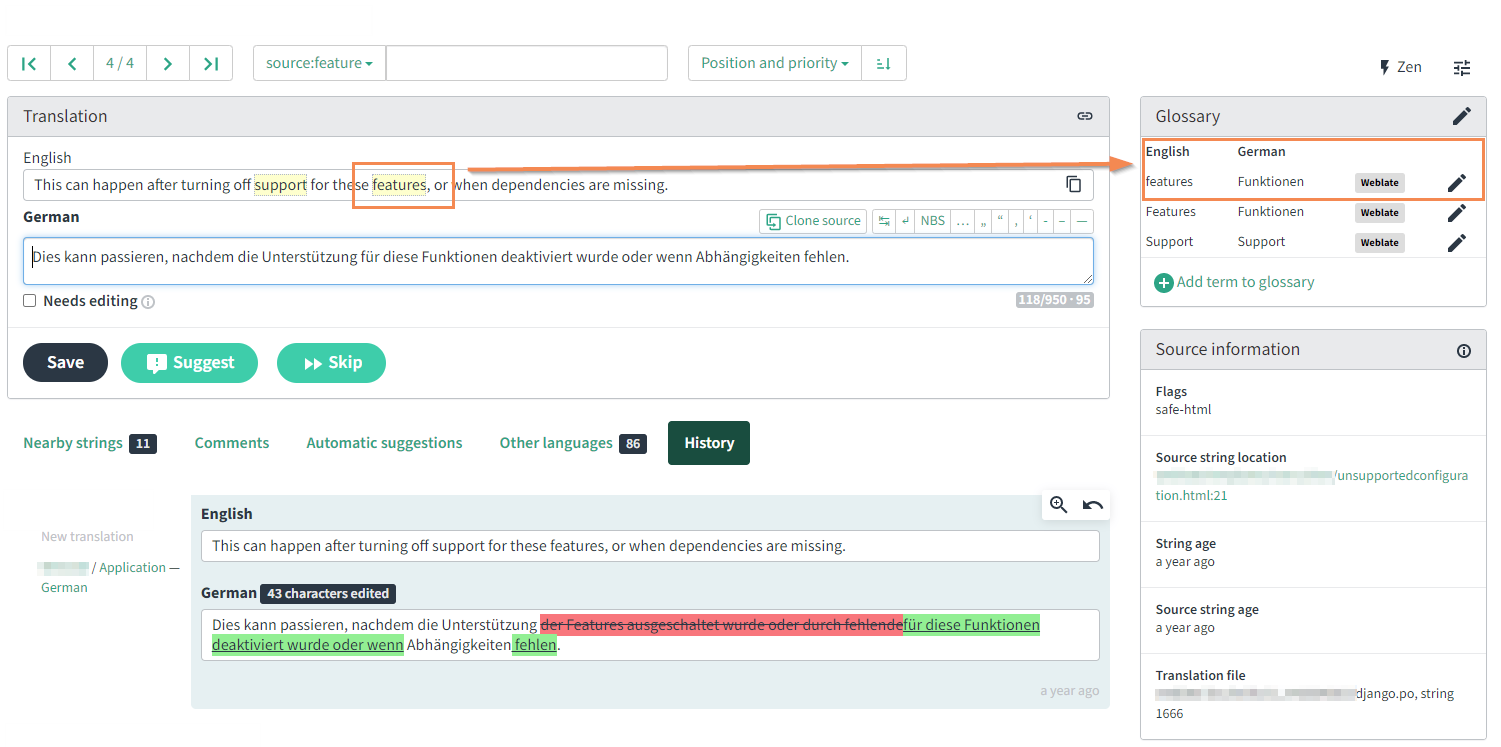Open the search tools settings icon top right
Viewport: 1501px width, 747px height.
(1461, 68)
